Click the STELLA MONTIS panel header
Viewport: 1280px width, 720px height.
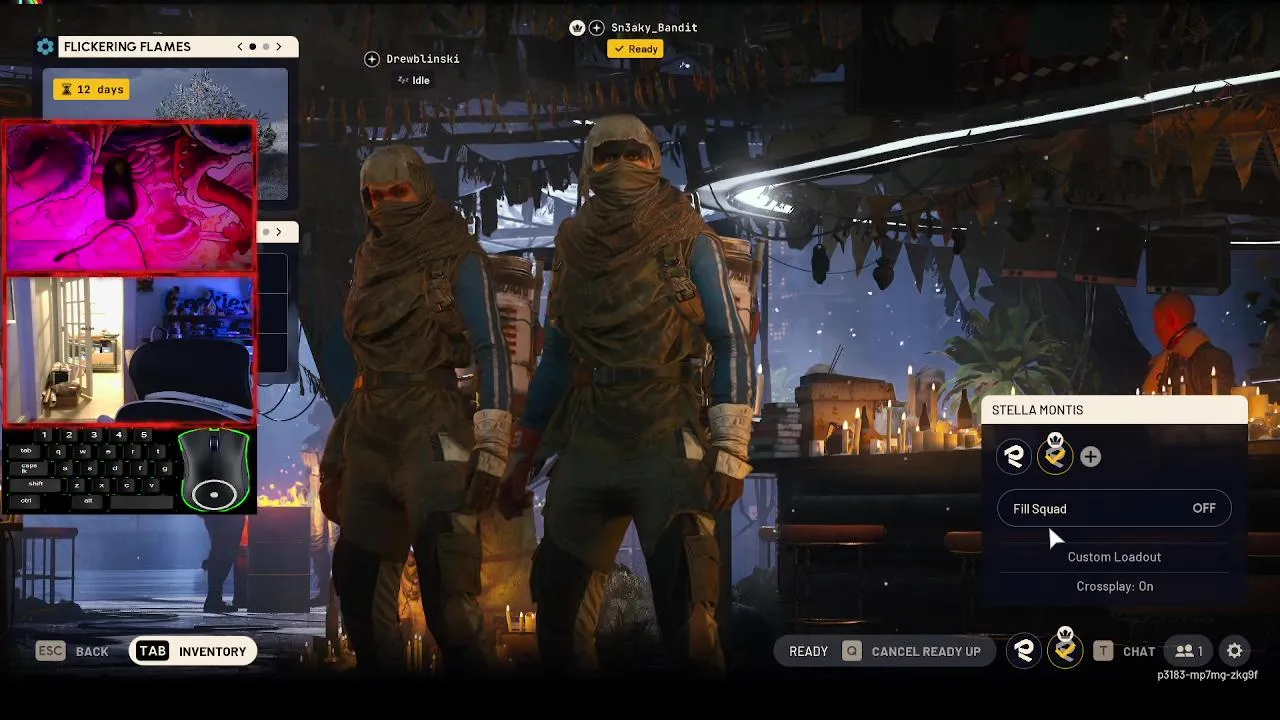[1114, 410]
